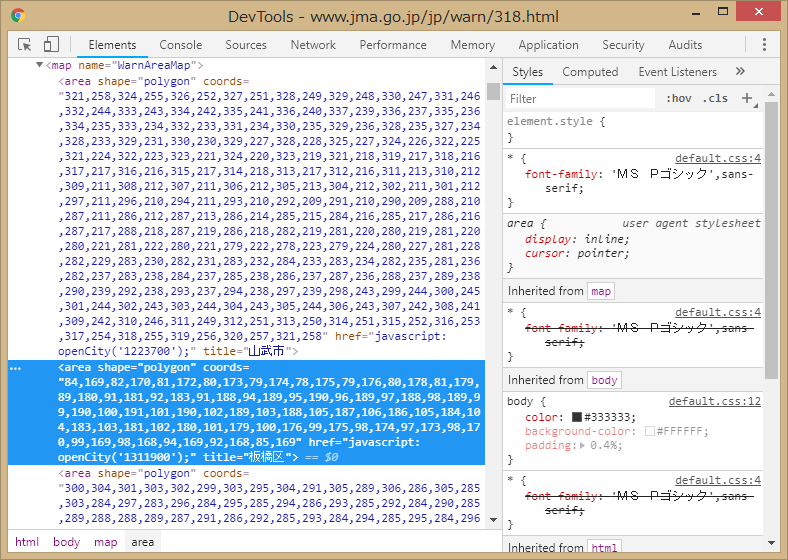
Task: Click the #333333 color swatch
Action: click(x=577, y=417)
